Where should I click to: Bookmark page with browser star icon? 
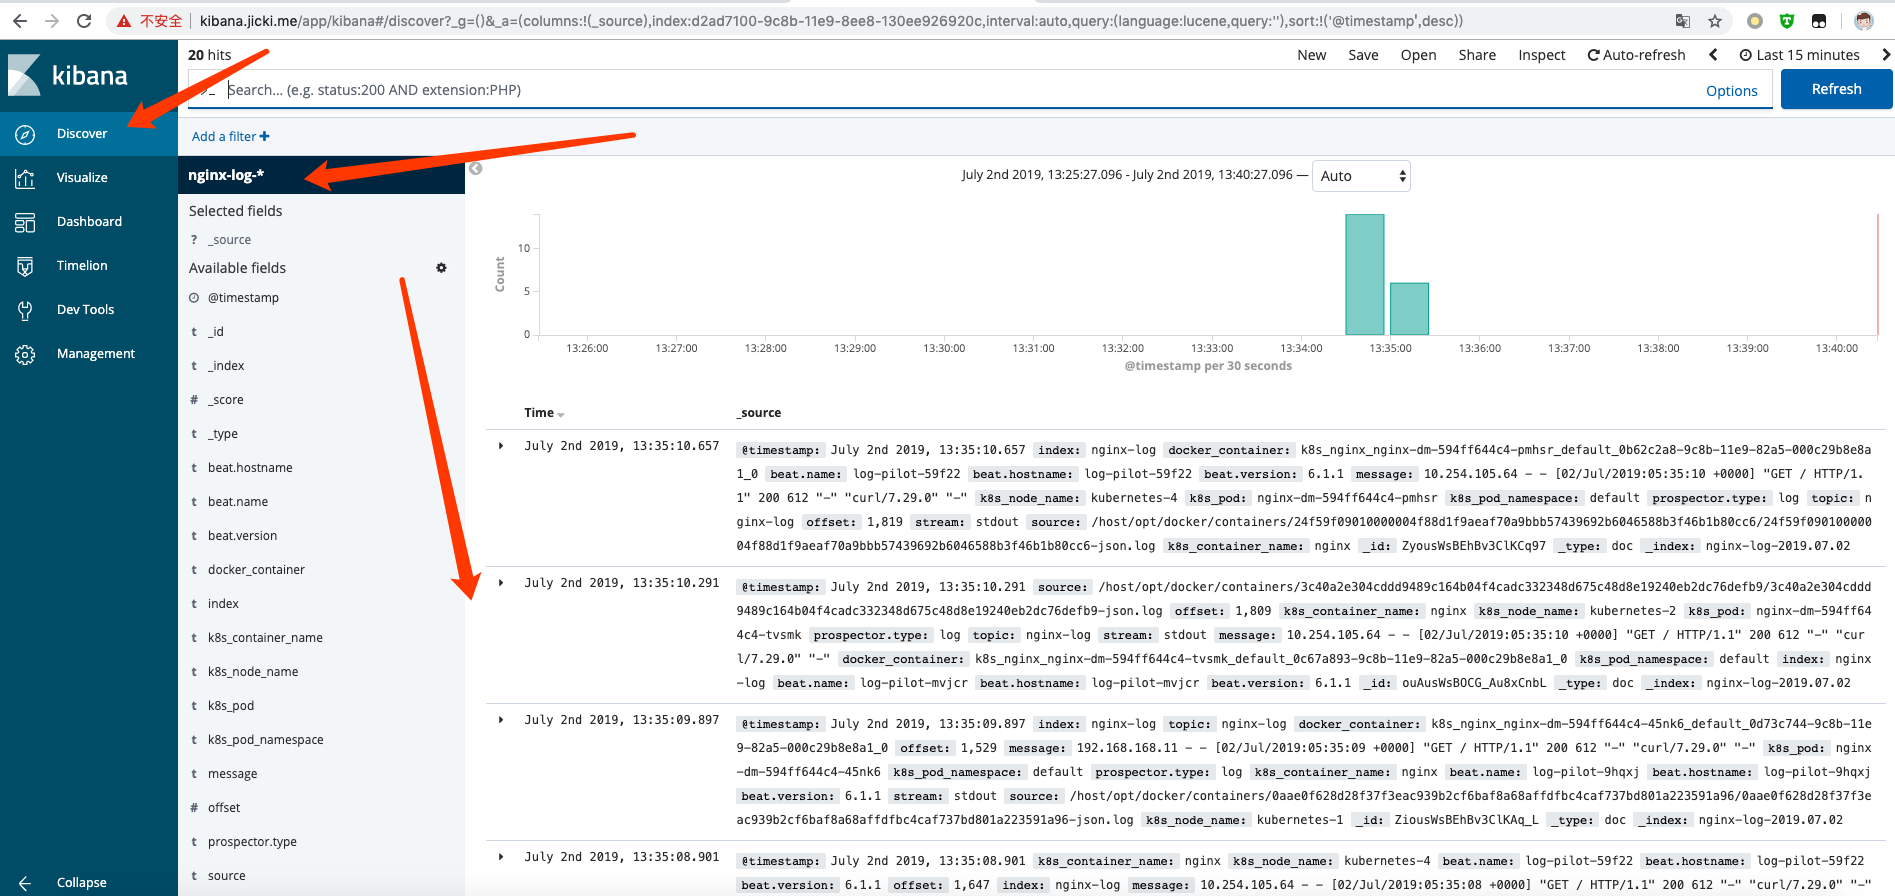pos(1715,21)
